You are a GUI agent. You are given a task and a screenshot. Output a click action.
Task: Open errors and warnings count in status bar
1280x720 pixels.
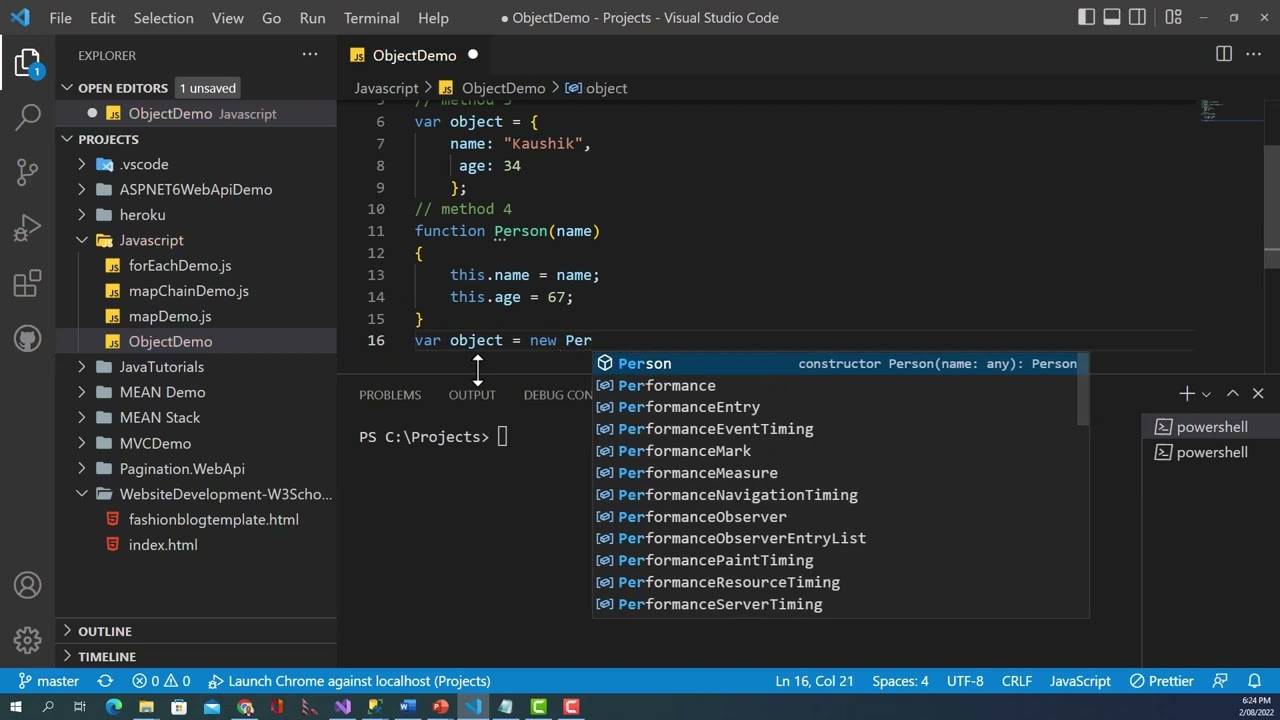click(161, 681)
